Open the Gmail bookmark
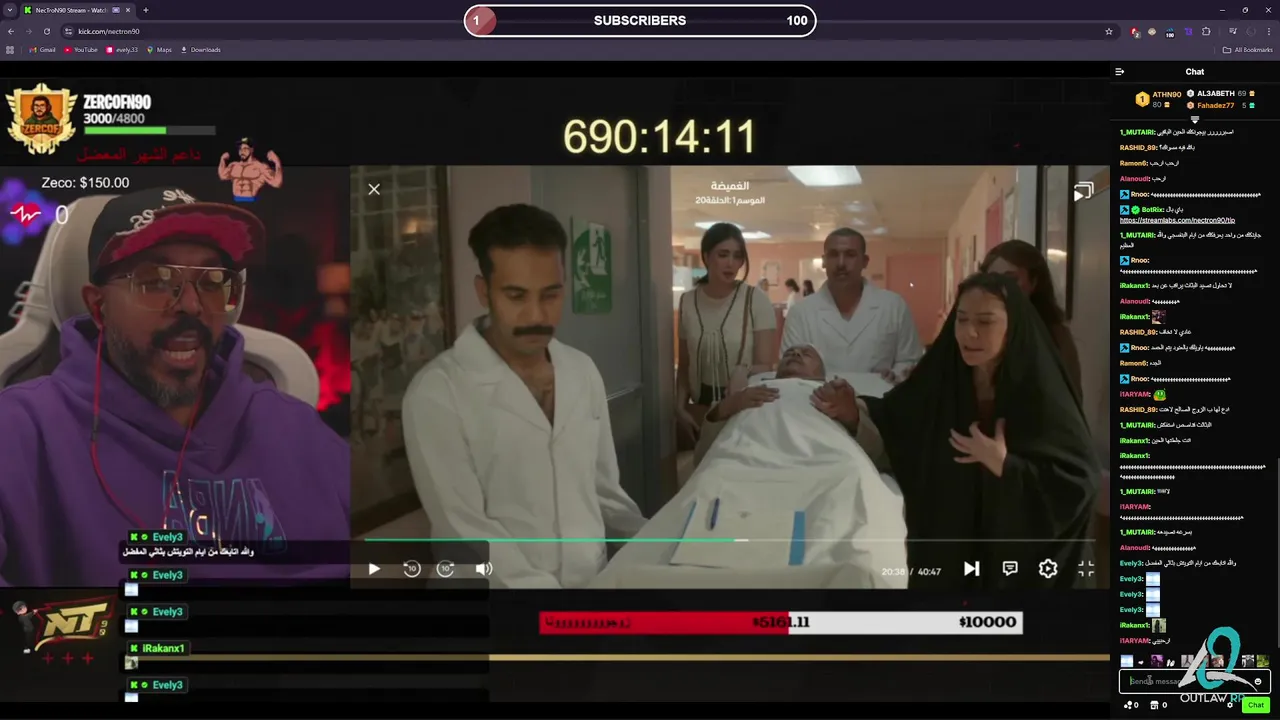Screen dimensions: 1280x720 click(x=42, y=50)
